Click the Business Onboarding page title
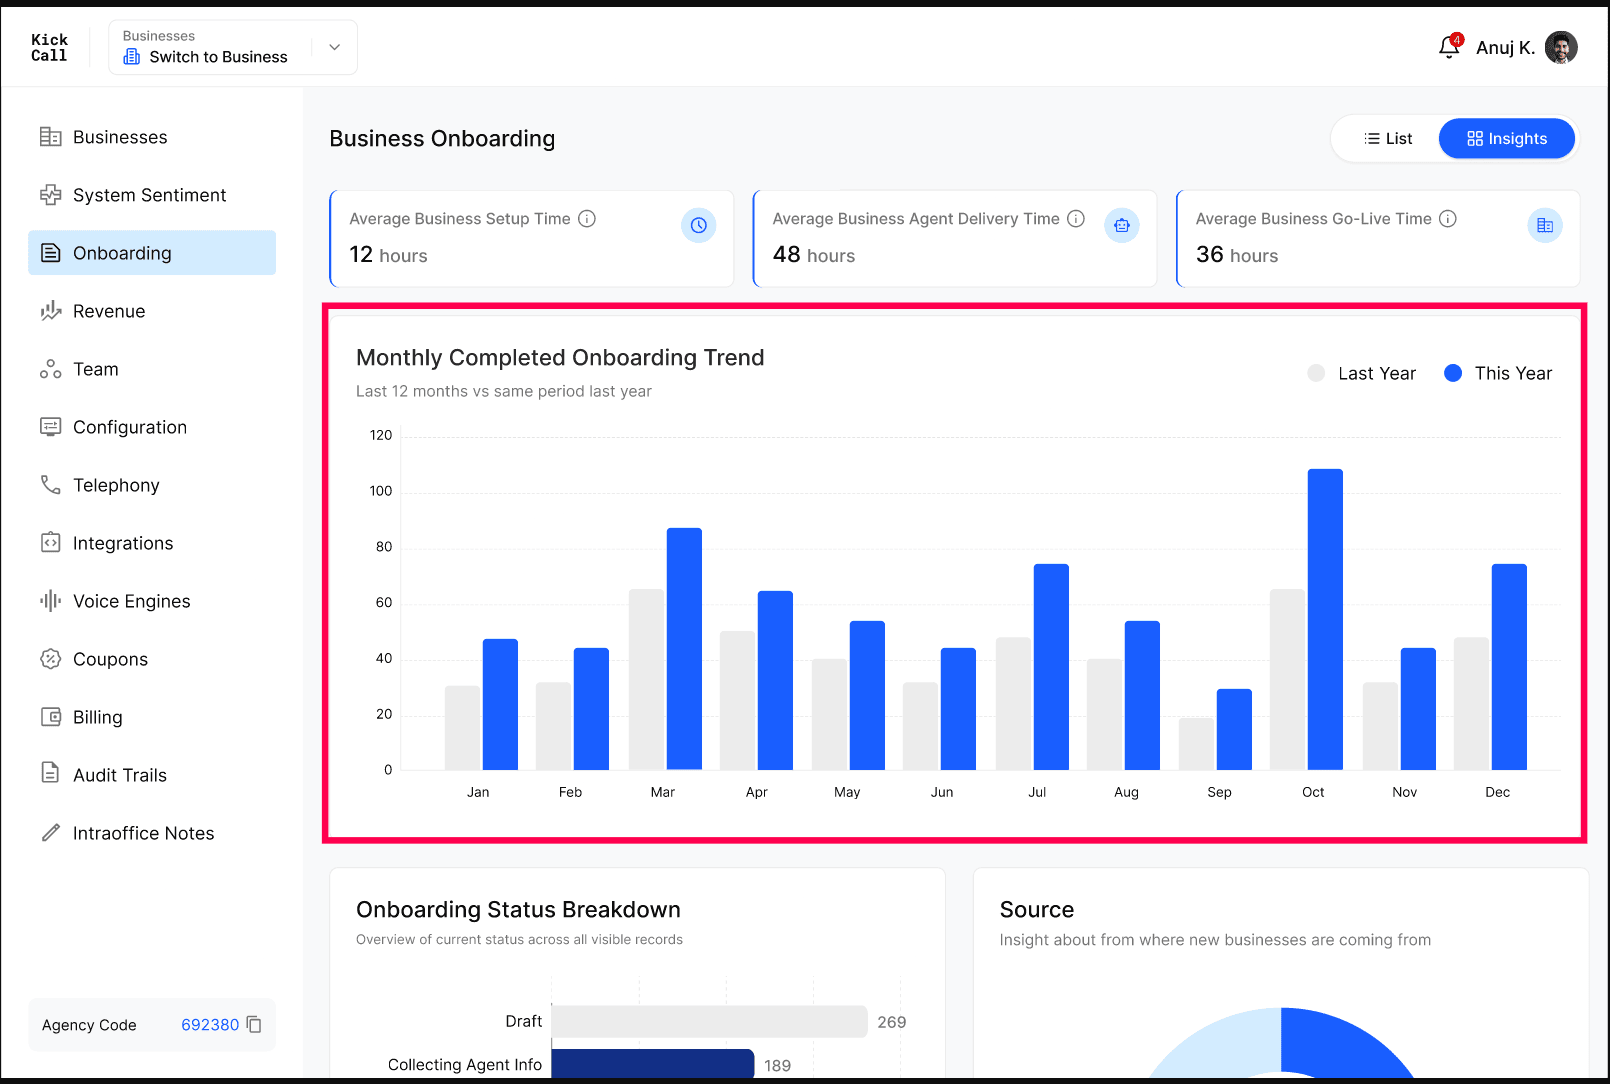1610x1084 pixels. pos(442,139)
